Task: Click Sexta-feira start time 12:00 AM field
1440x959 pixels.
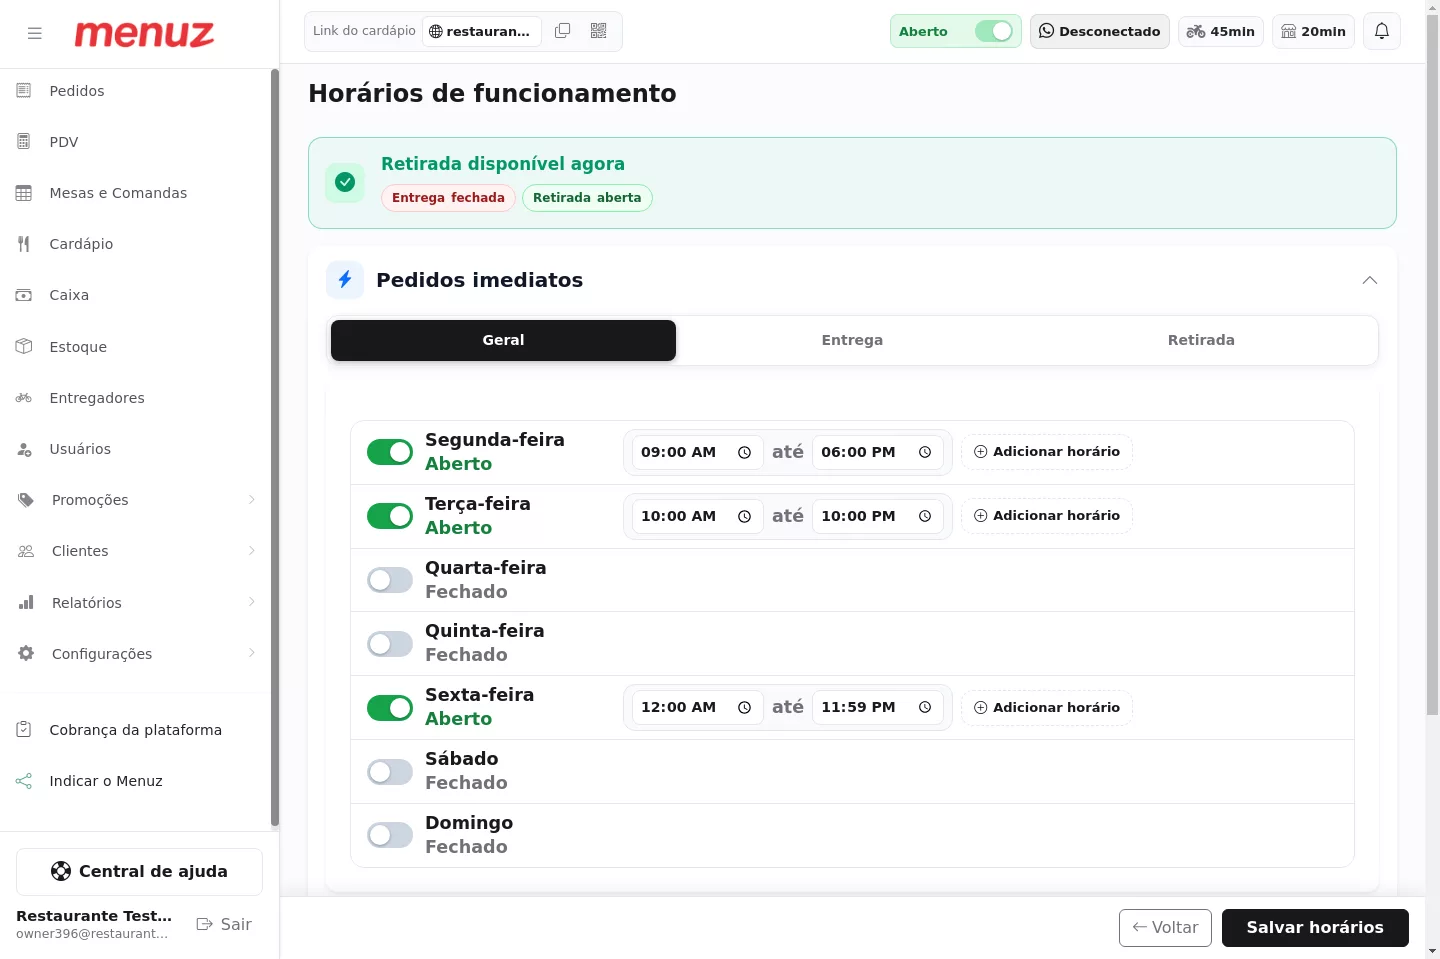Action: tap(697, 707)
